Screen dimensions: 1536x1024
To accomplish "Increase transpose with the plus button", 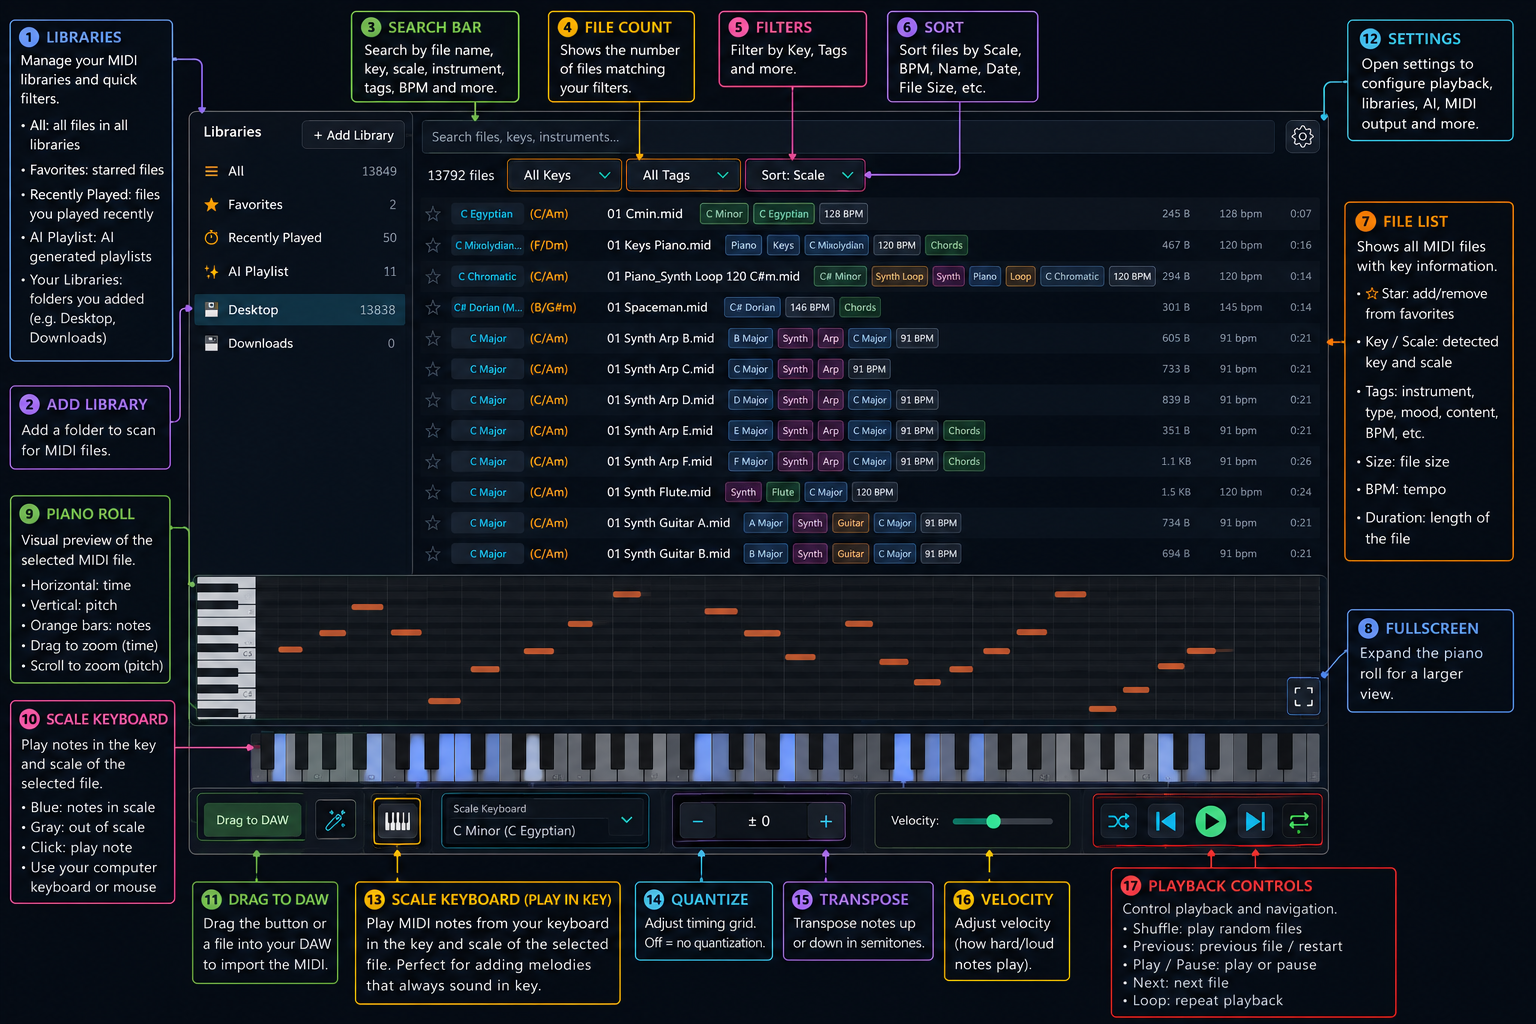I will 826,821.
